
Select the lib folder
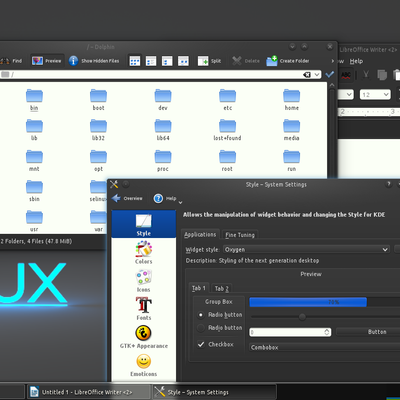pos(34,130)
